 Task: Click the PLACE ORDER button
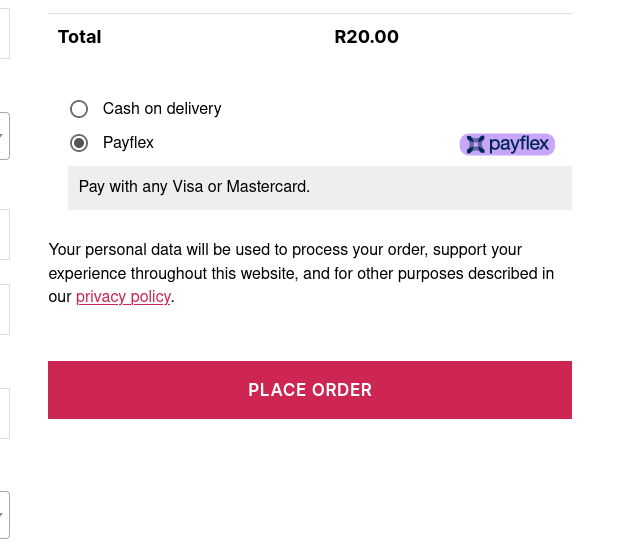(x=310, y=390)
